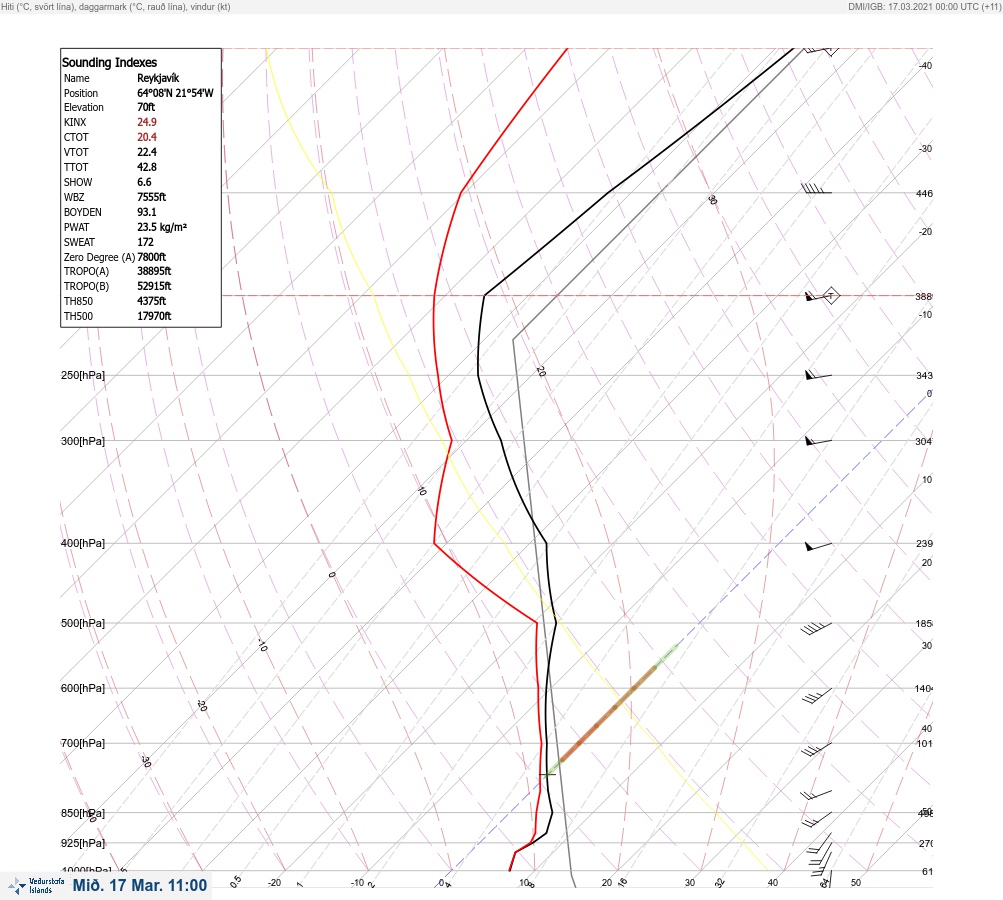Click the 250[hPa] pressure label

click(83, 375)
